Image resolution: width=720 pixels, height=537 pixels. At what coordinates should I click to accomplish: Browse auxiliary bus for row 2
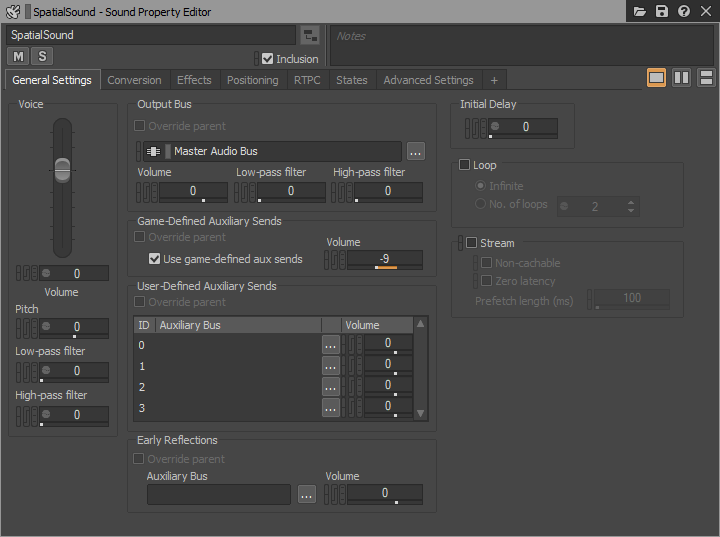pyautogui.click(x=331, y=387)
